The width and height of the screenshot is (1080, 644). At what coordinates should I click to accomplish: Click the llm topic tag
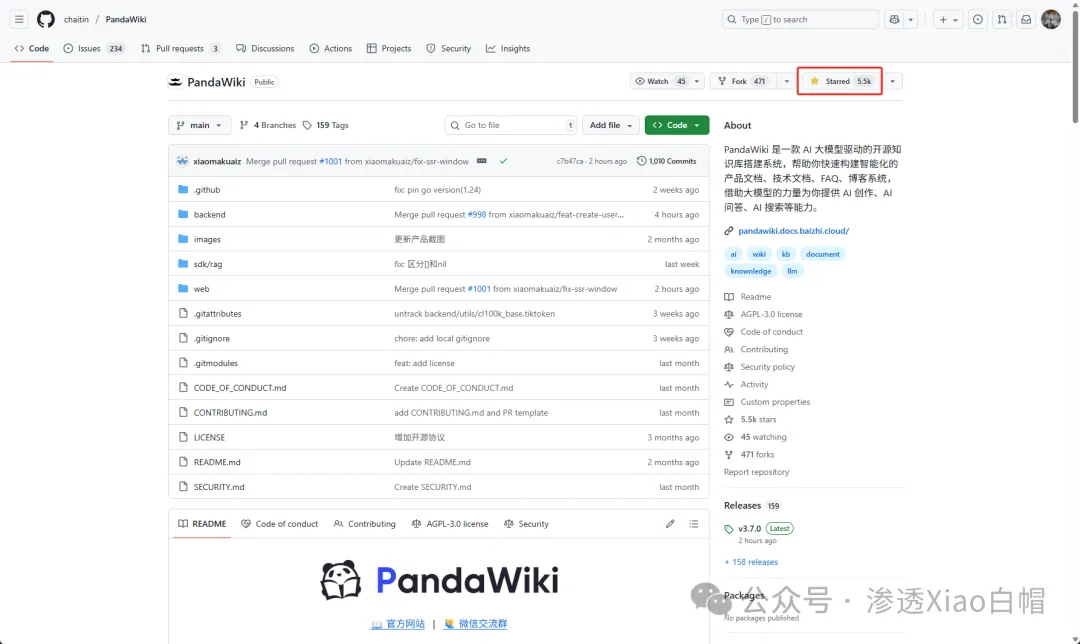pos(792,271)
